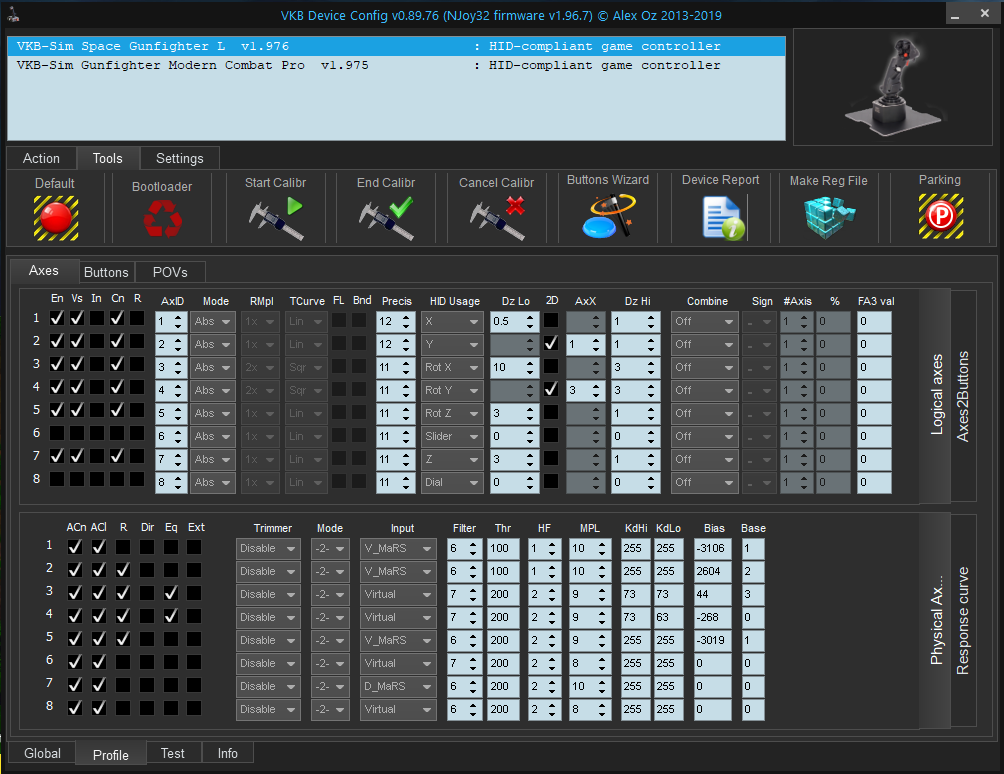Viewport: 1004px width, 774px height.
Task: Disable Vs checkbox for logical axis 1
Action: click(77, 318)
